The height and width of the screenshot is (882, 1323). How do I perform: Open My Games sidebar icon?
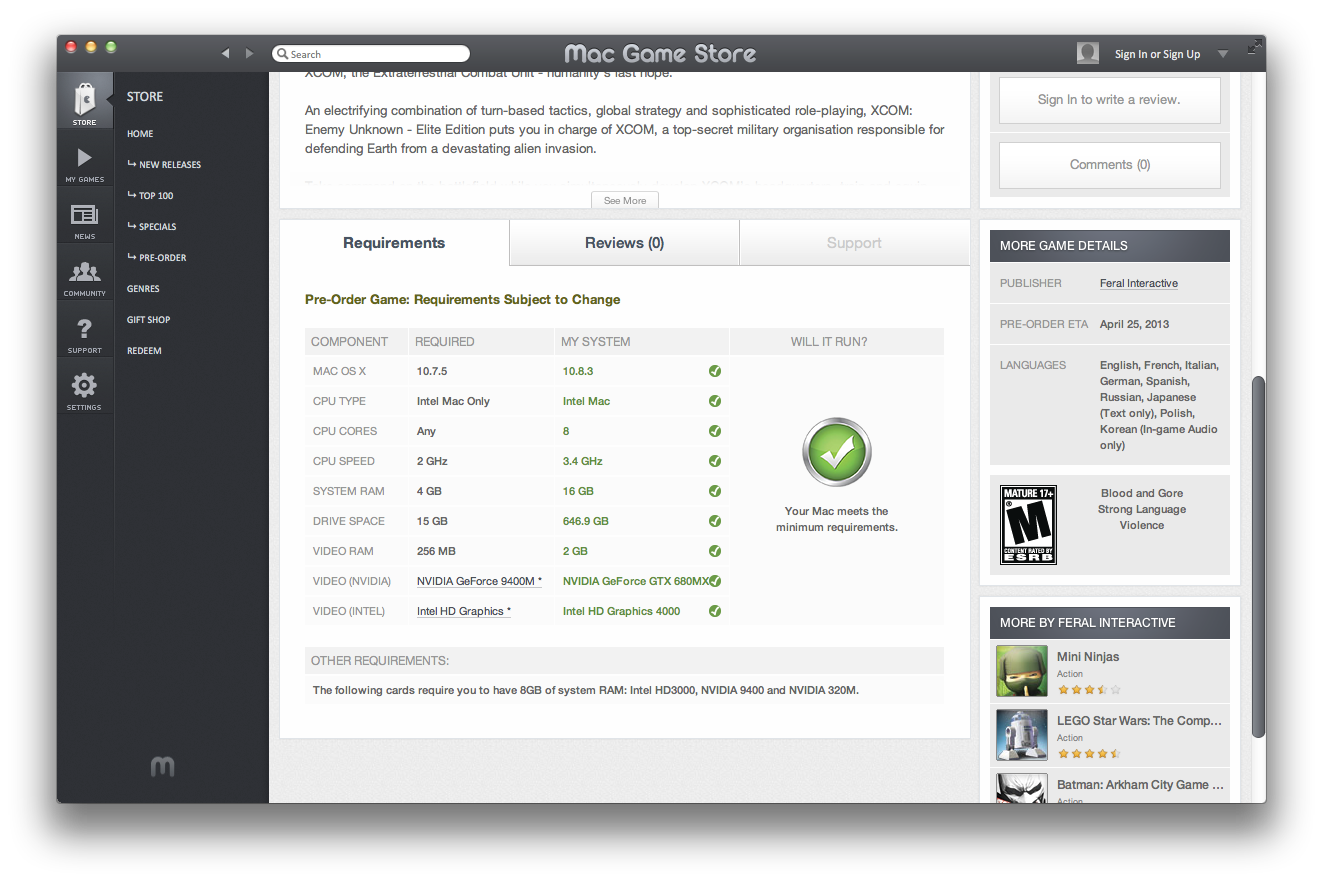(85, 163)
